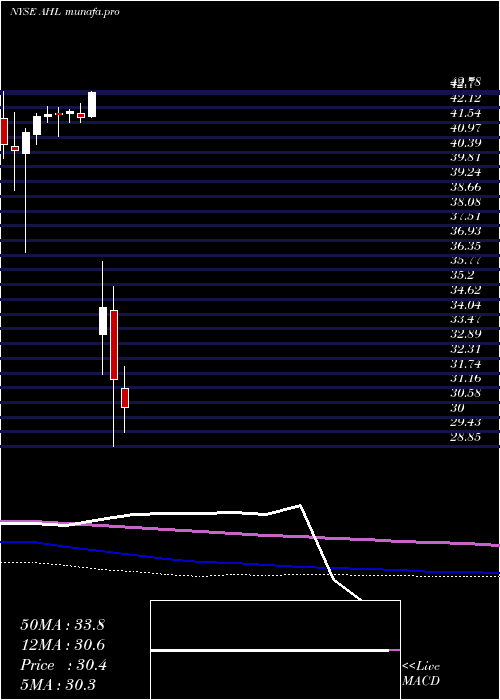
Task: Click the white candlestick body reaching 42.12
Action: pyautogui.click(x=92, y=104)
